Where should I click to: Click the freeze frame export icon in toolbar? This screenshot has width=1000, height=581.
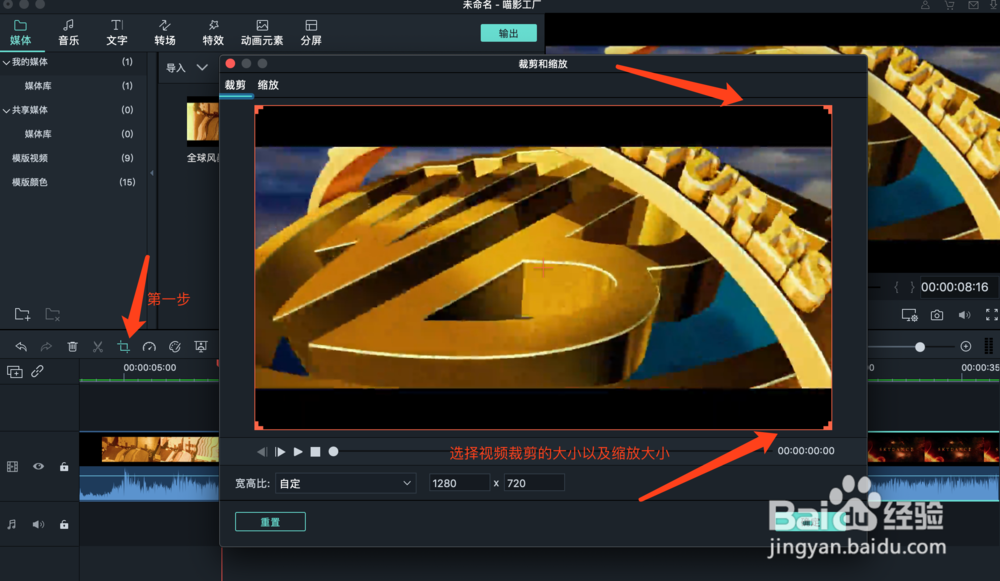coord(201,346)
